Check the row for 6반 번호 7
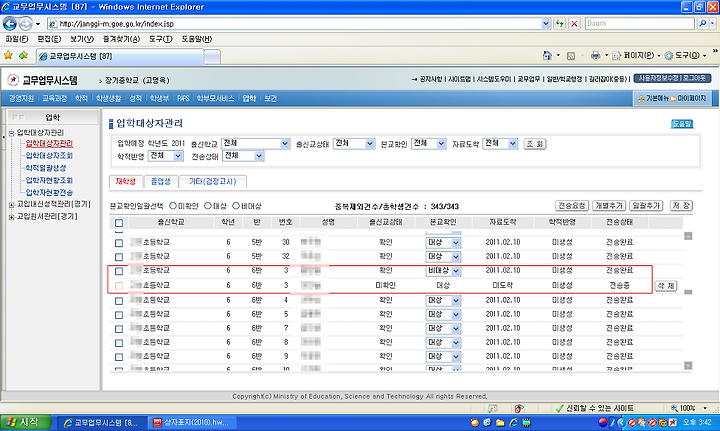 click(119, 329)
